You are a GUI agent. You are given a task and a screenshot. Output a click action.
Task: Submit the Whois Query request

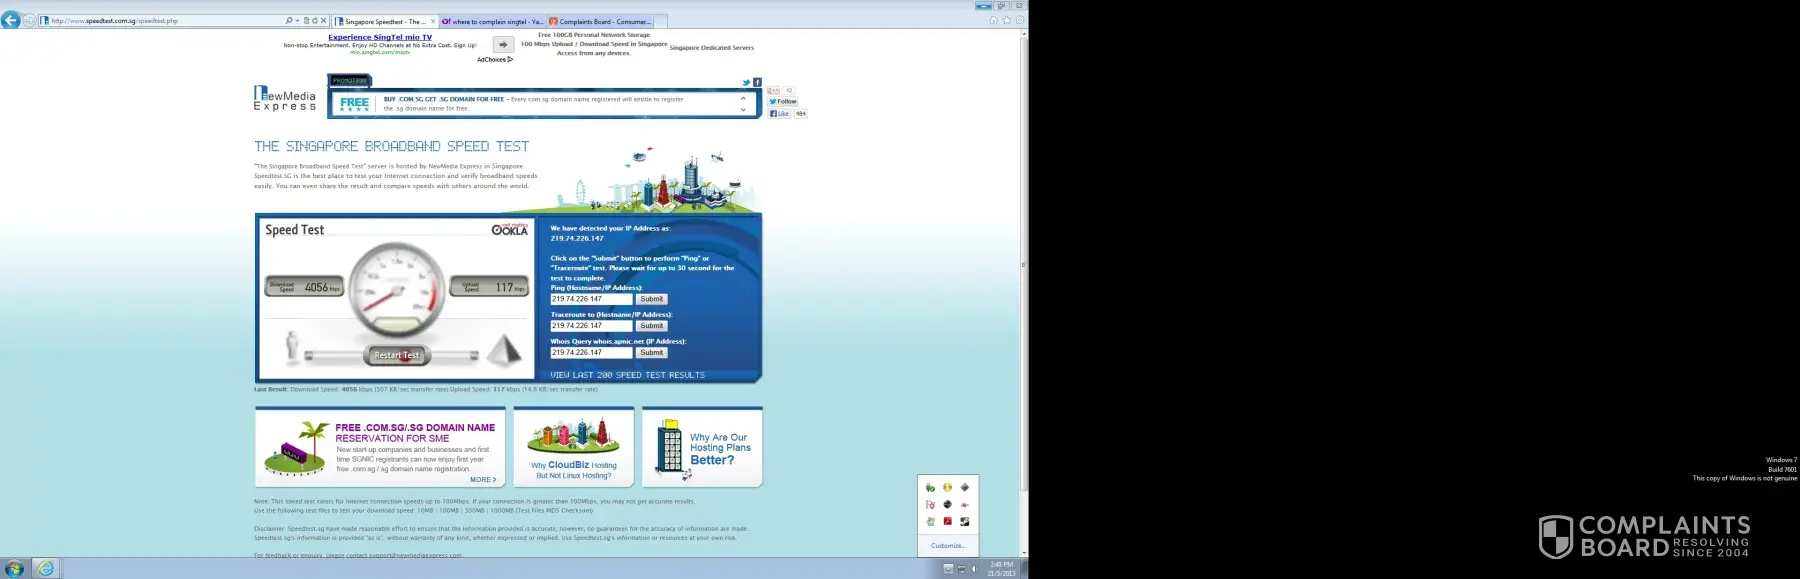(x=652, y=353)
